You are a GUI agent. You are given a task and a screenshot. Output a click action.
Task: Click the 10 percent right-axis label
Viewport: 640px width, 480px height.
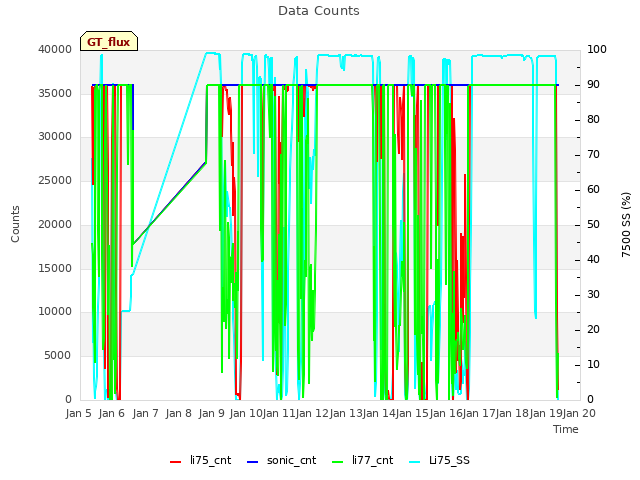coord(593,364)
